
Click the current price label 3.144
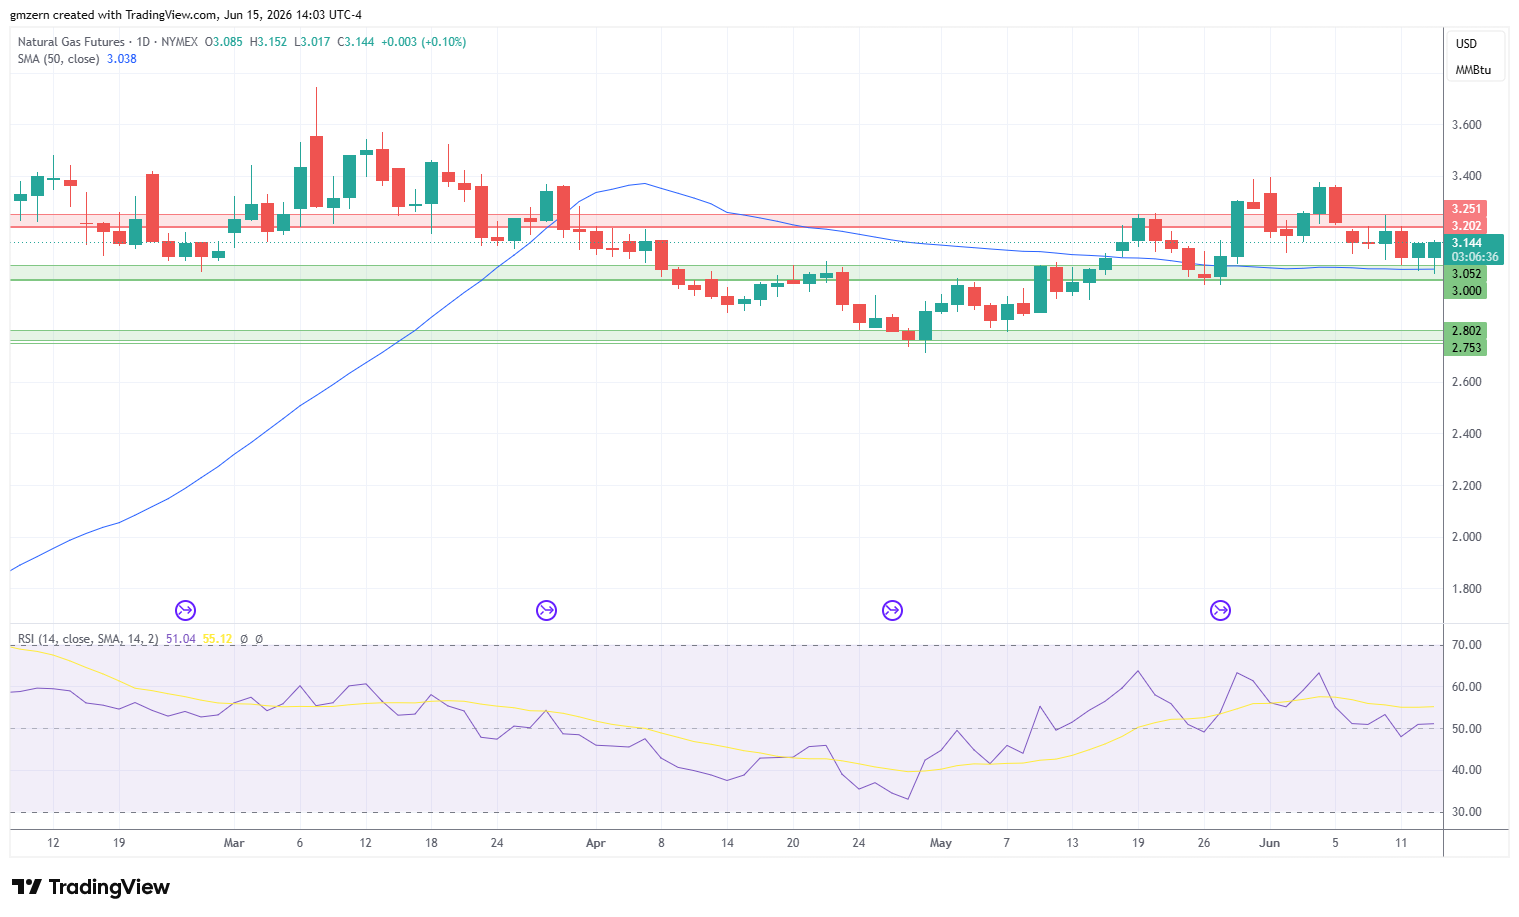click(1467, 243)
